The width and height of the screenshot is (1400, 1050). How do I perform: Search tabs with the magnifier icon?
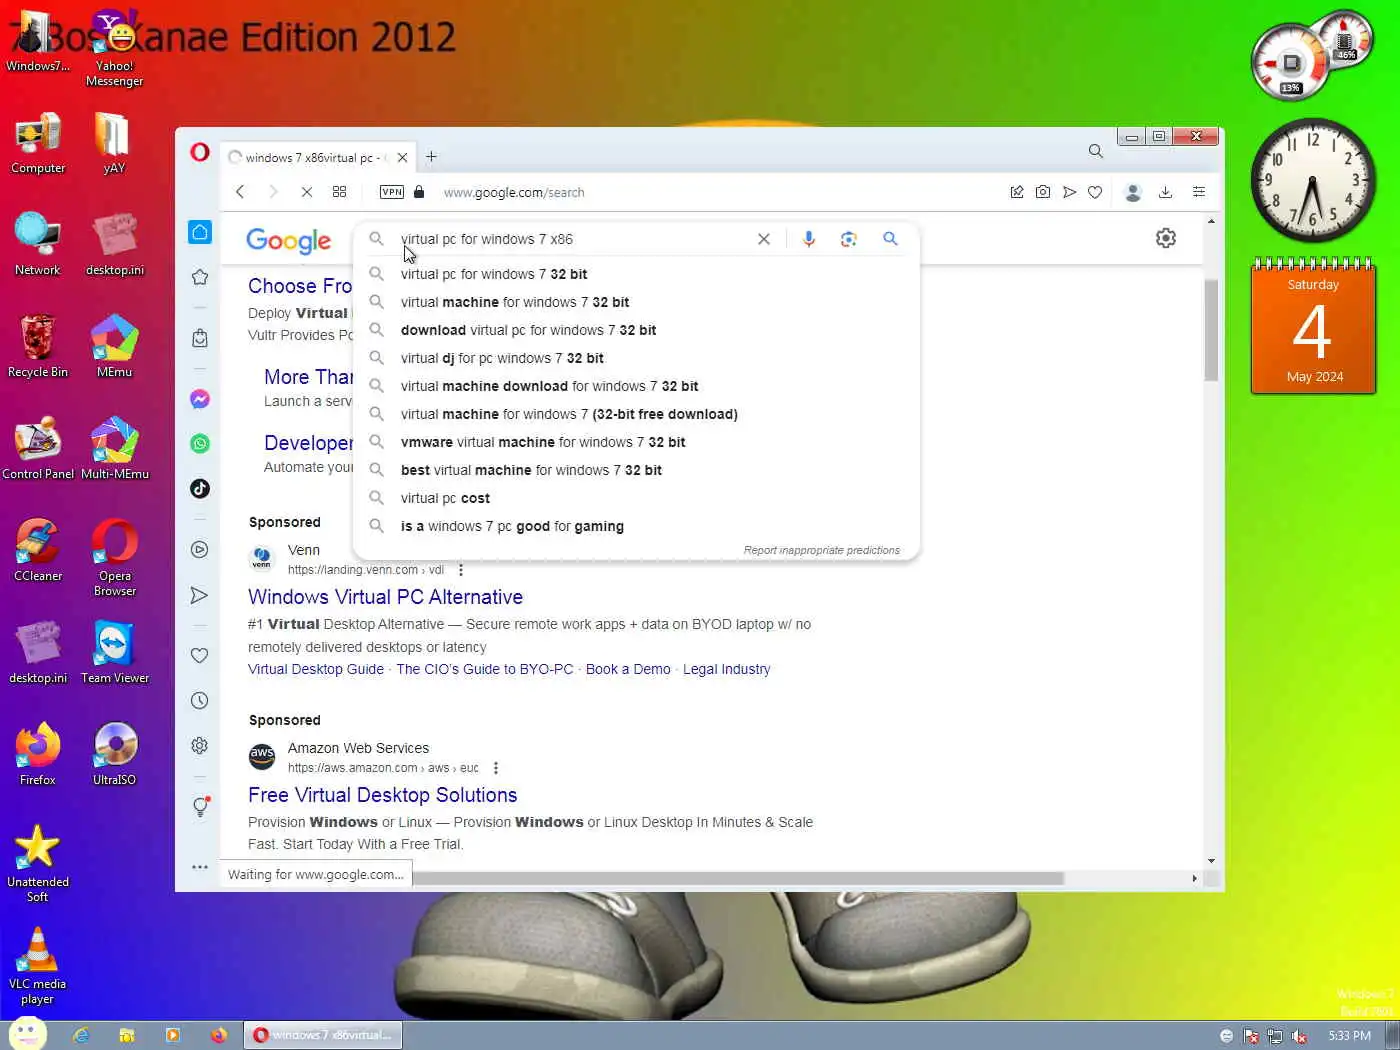point(1096,151)
